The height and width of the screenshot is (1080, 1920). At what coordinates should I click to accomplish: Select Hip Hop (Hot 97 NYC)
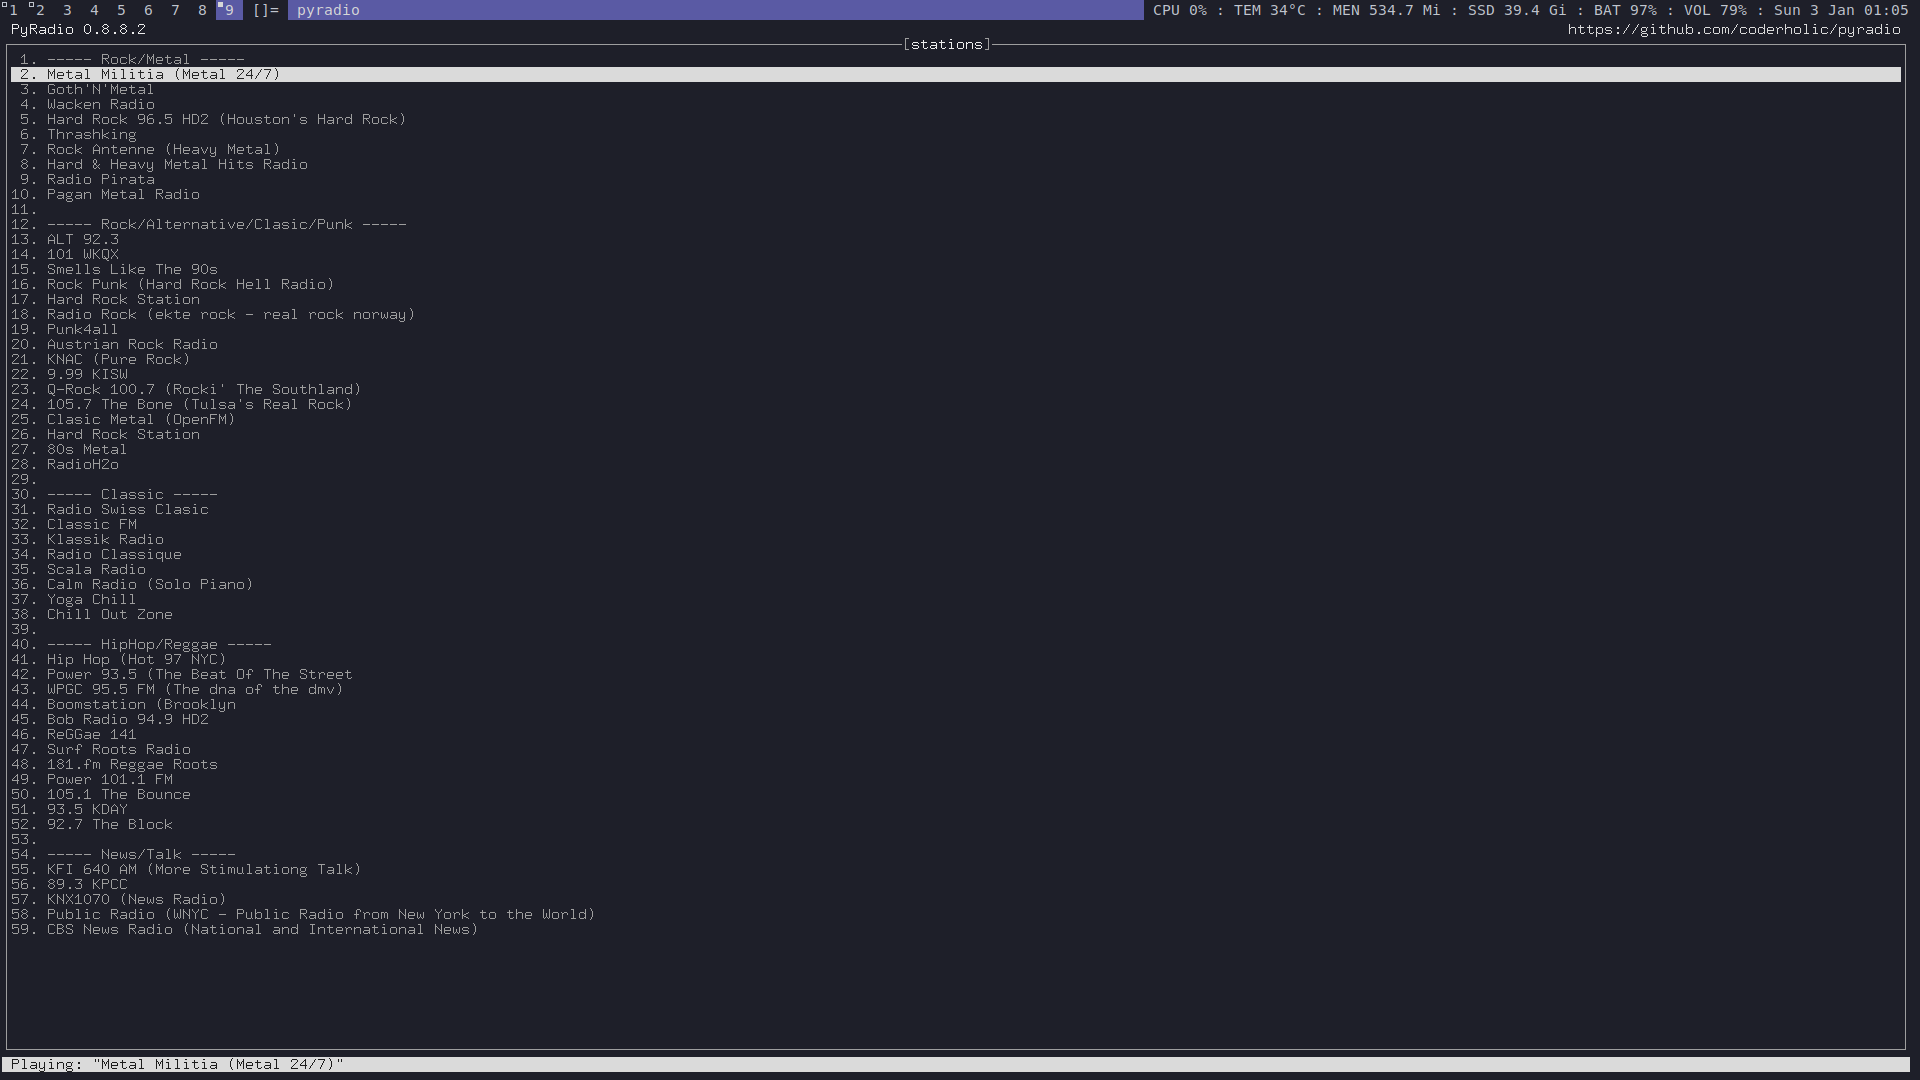pos(136,659)
